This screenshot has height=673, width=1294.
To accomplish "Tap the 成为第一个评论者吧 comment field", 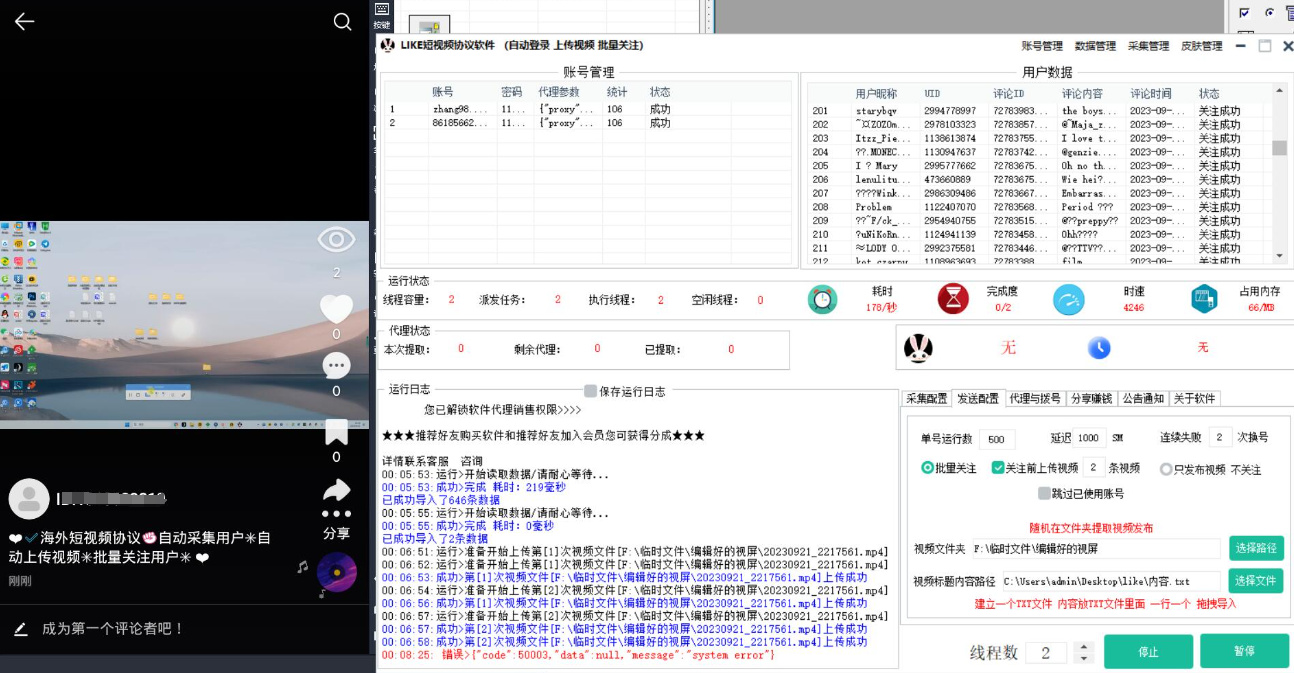I will [x=113, y=629].
